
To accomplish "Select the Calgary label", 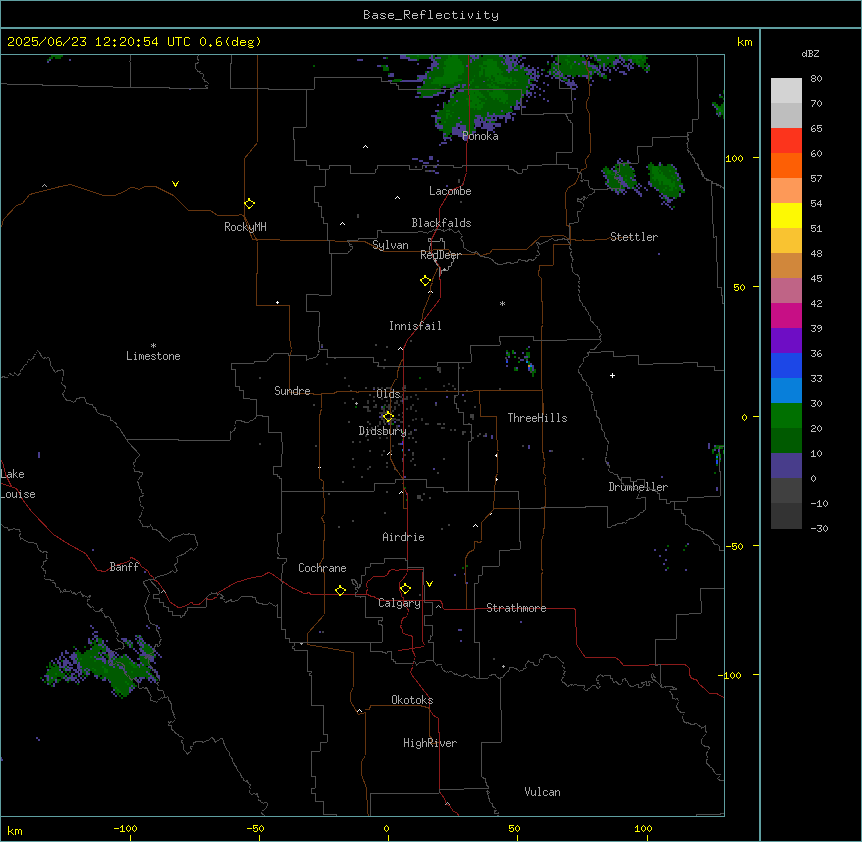I will coord(399,603).
